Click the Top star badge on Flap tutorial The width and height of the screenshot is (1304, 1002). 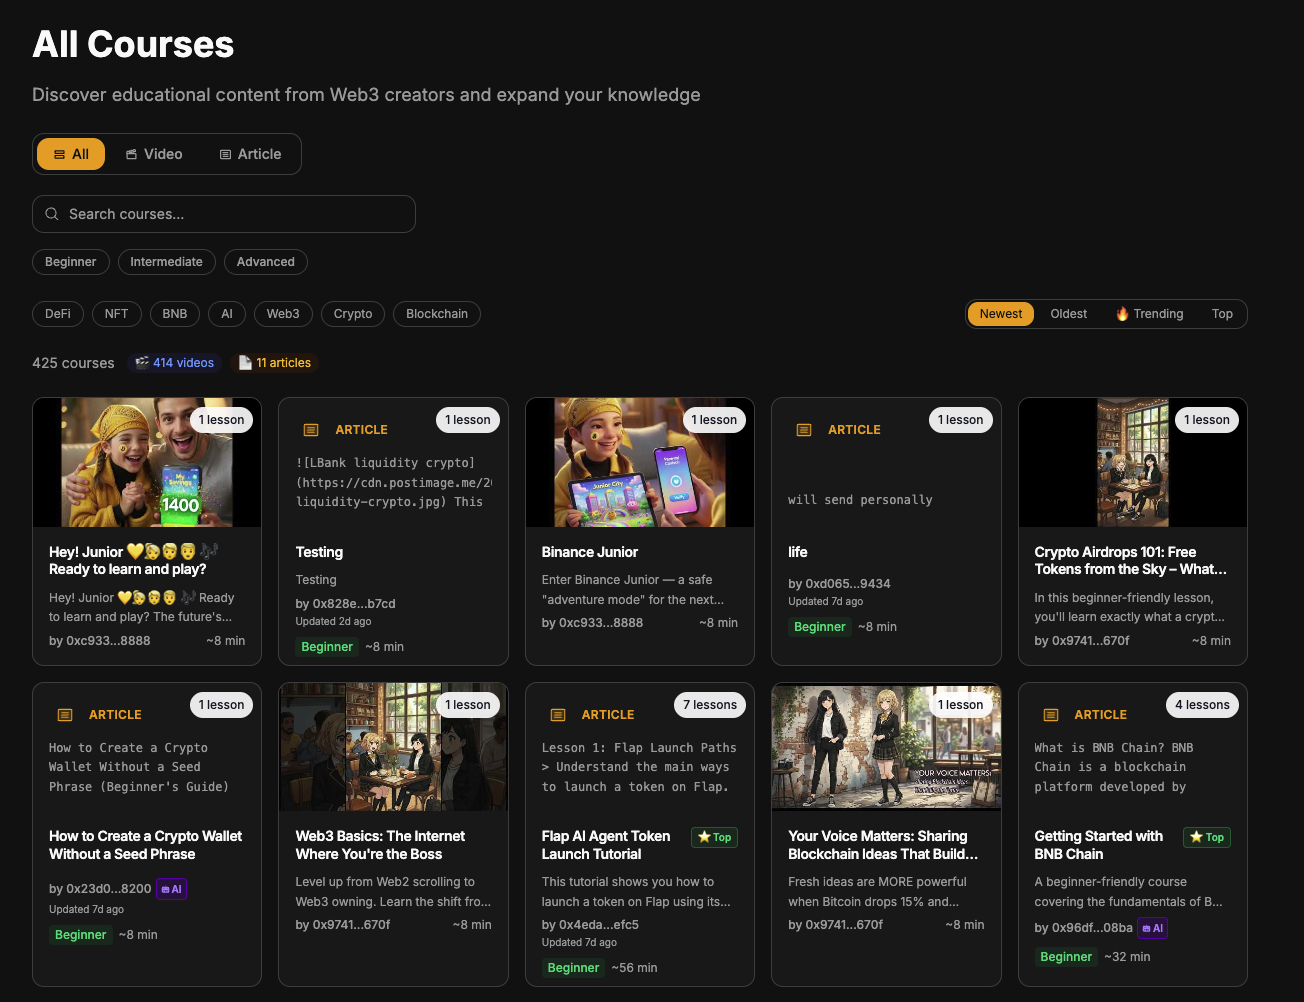715,837
